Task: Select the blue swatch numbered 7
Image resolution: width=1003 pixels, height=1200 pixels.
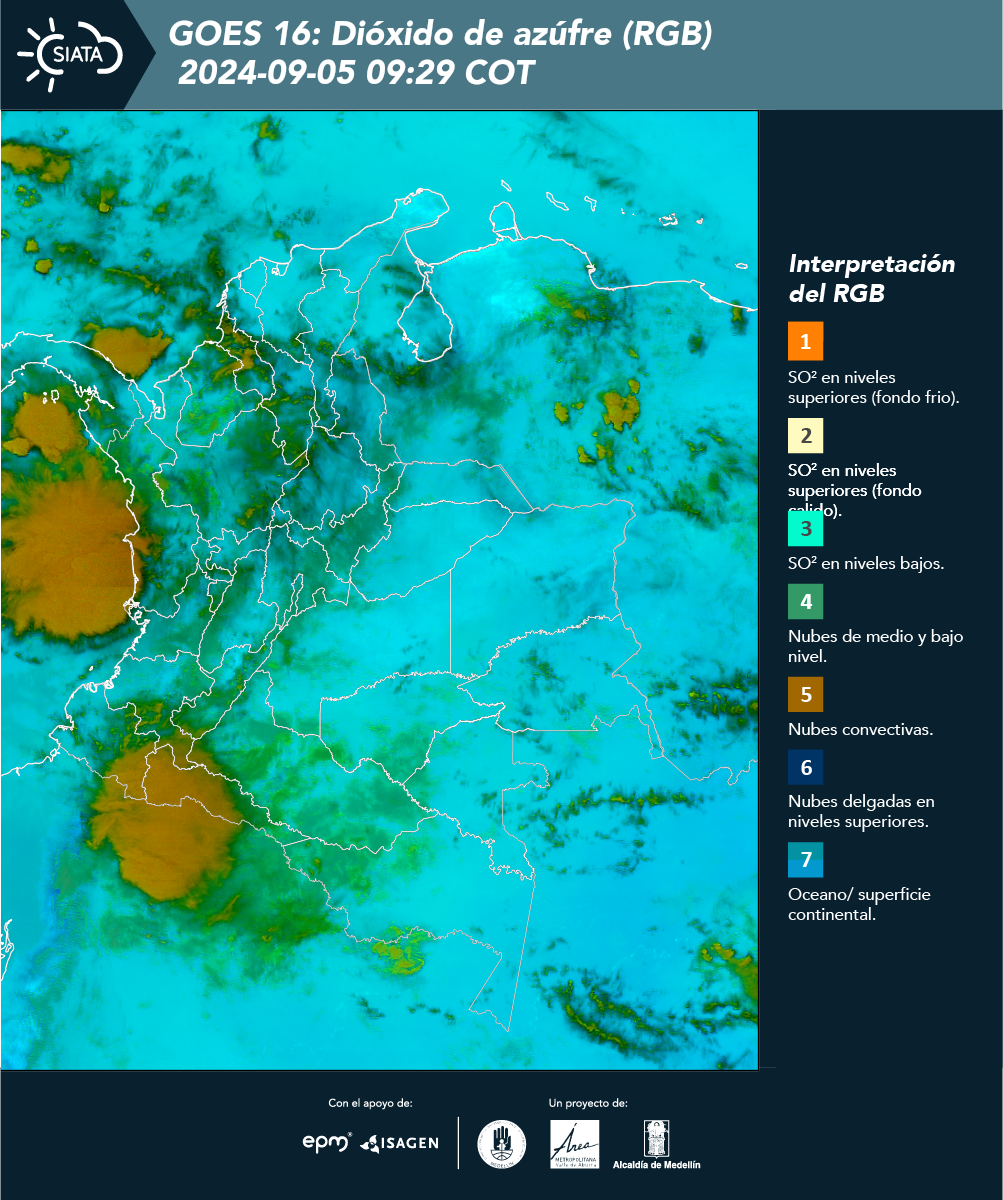Action: [x=805, y=859]
